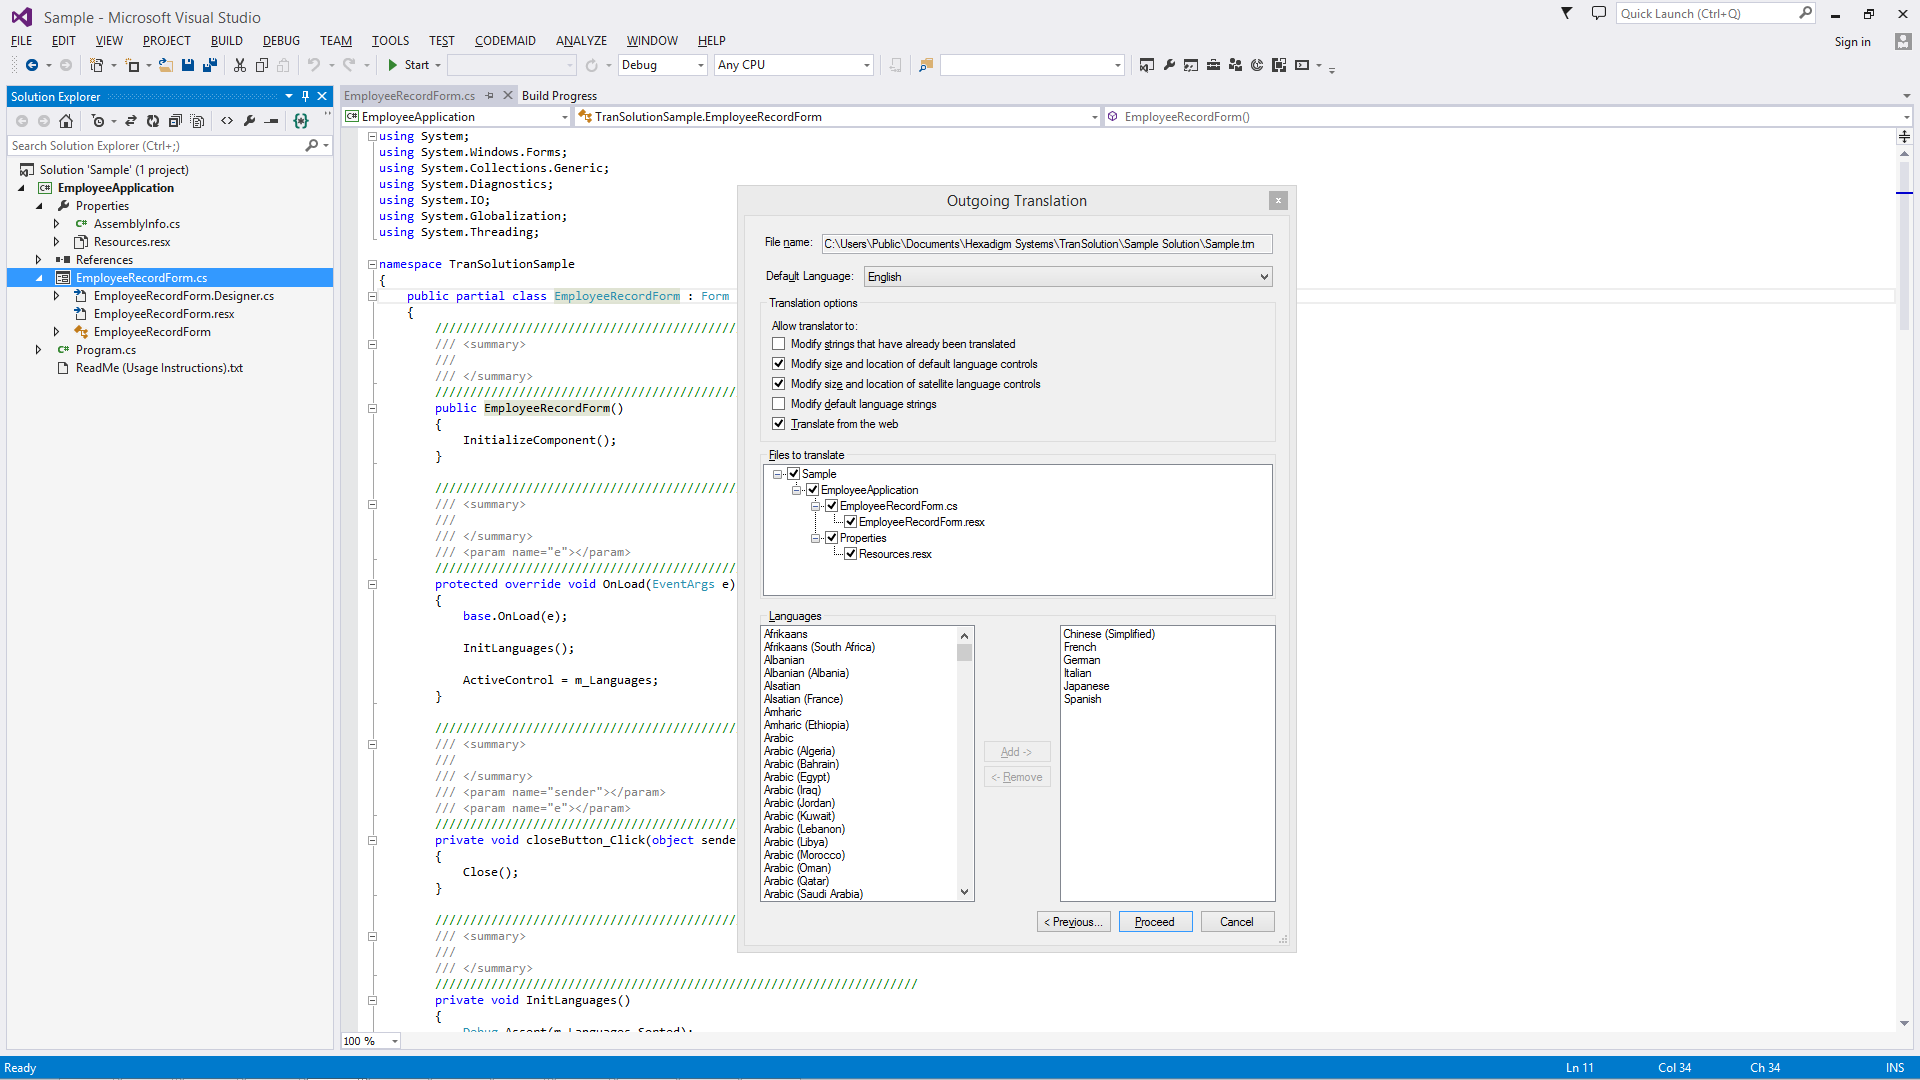Click the Find in Files toolbar icon
The height and width of the screenshot is (1080, 1920).
tap(926, 65)
